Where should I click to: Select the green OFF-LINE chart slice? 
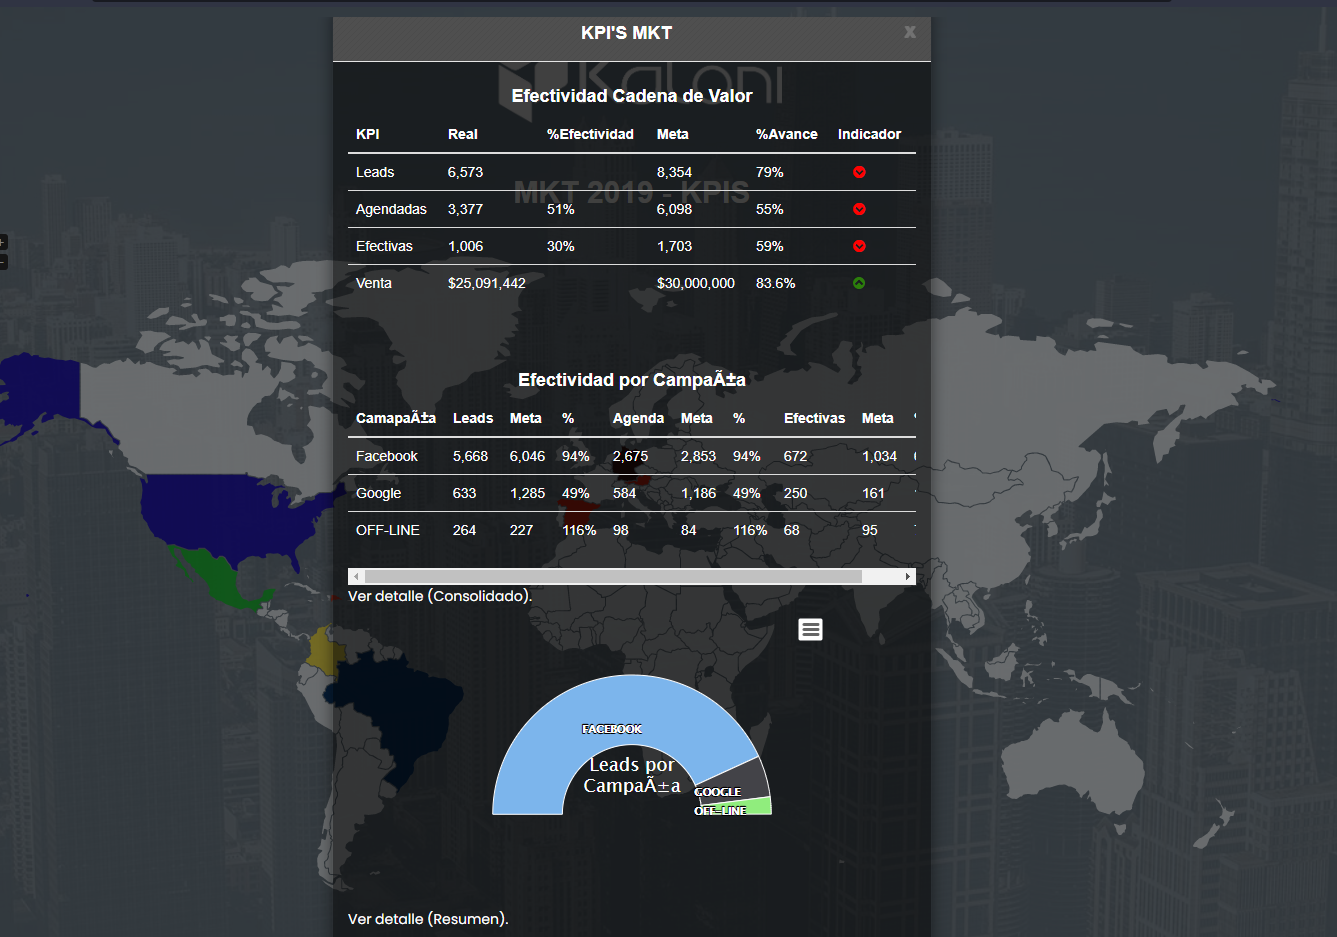(760, 806)
